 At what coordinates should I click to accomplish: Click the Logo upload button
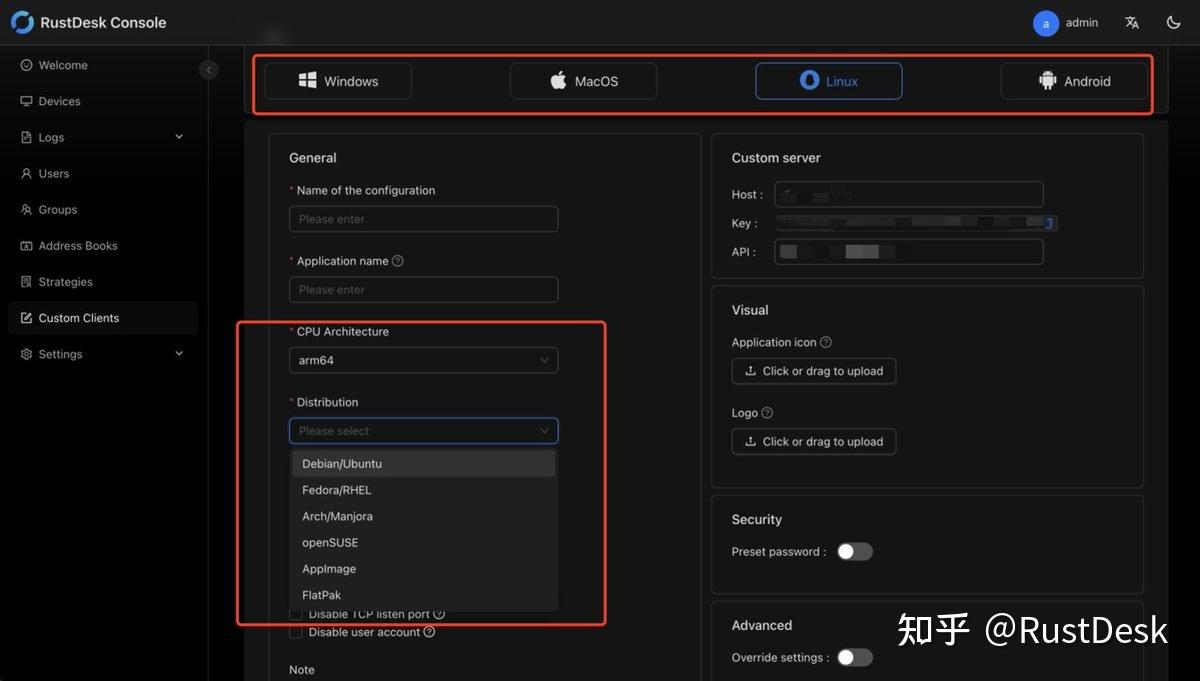pyautogui.click(x=813, y=441)
